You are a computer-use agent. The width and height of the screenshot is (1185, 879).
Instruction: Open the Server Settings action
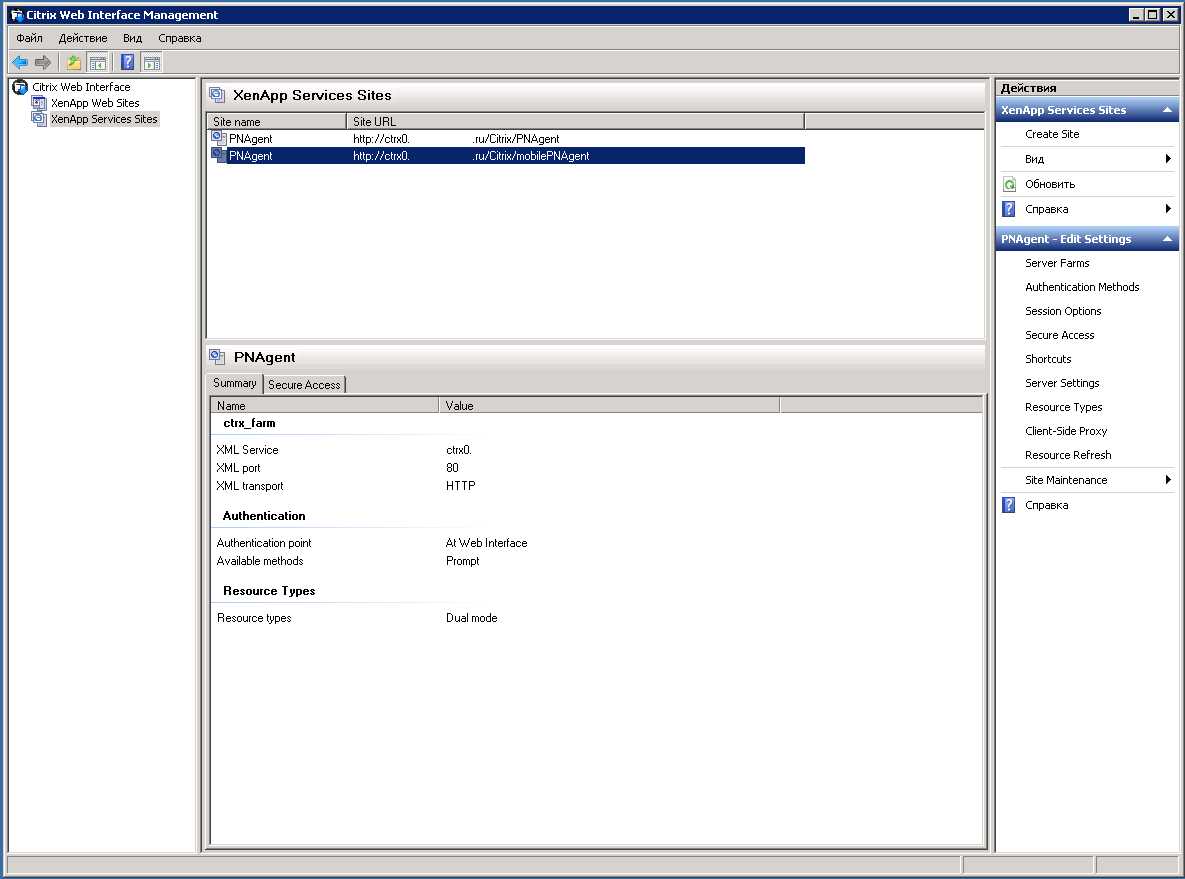[1062, 383]
